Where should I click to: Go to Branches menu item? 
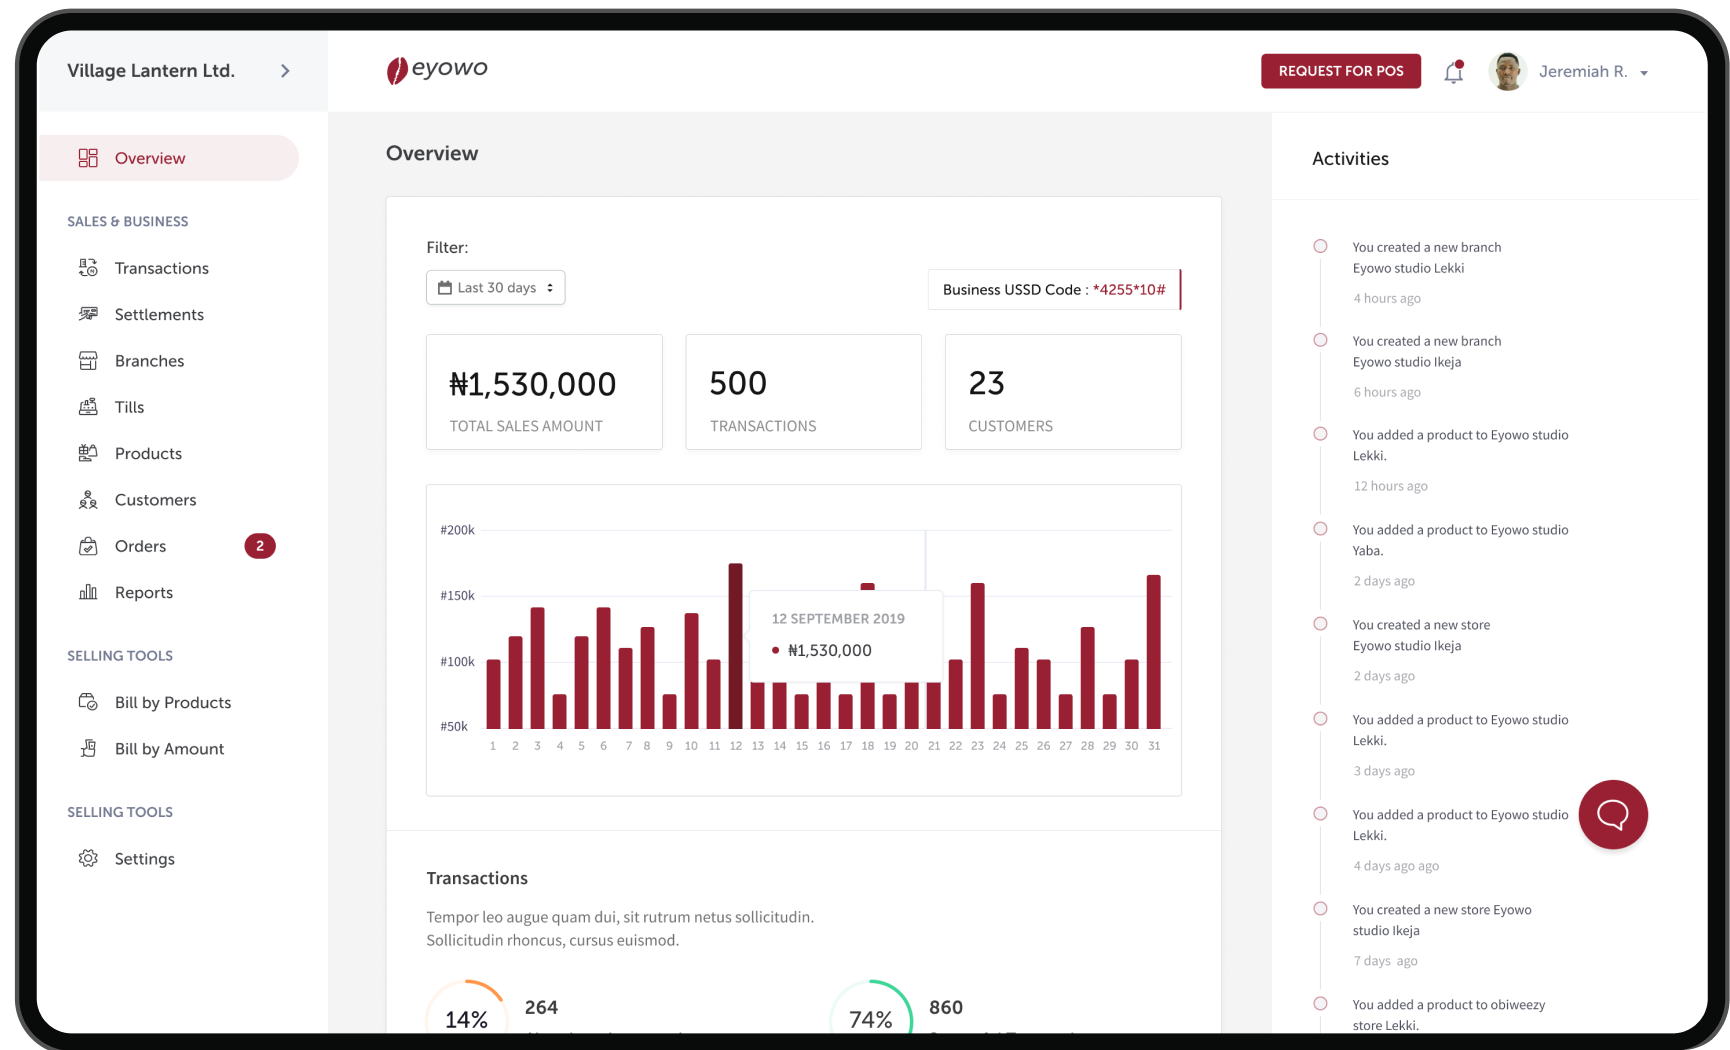pyautogui.click(x=149, y=361)
